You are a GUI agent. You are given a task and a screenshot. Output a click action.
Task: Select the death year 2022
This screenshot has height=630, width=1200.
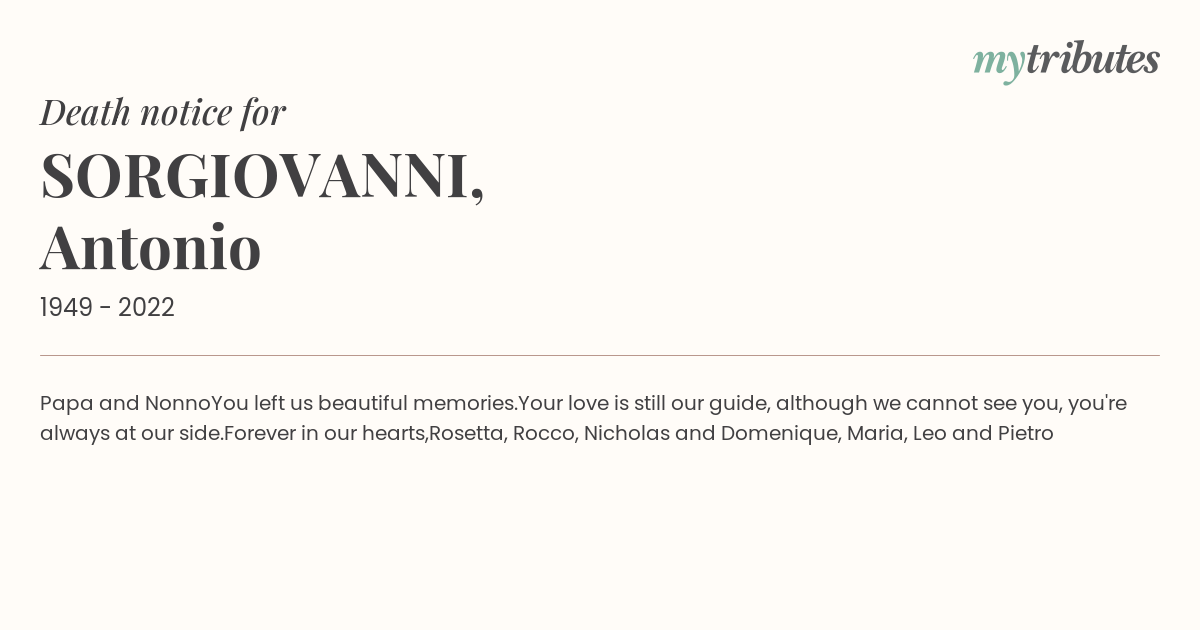click(146, 308)
